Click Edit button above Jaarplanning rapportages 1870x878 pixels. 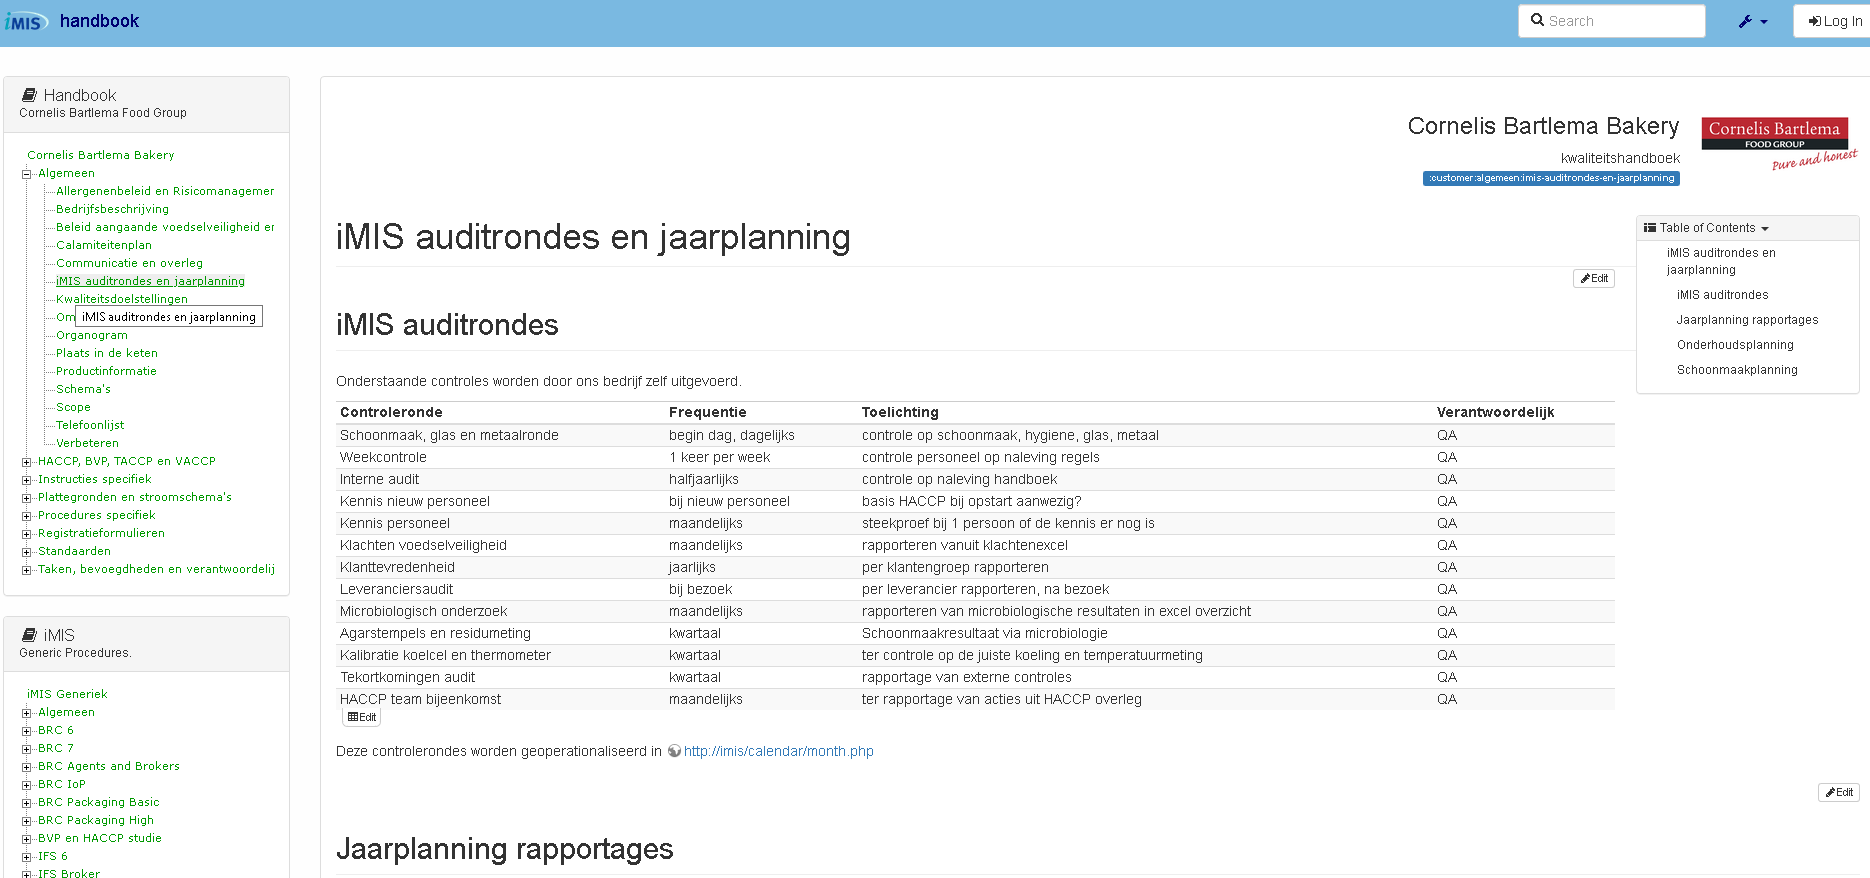coord(1839,792)
